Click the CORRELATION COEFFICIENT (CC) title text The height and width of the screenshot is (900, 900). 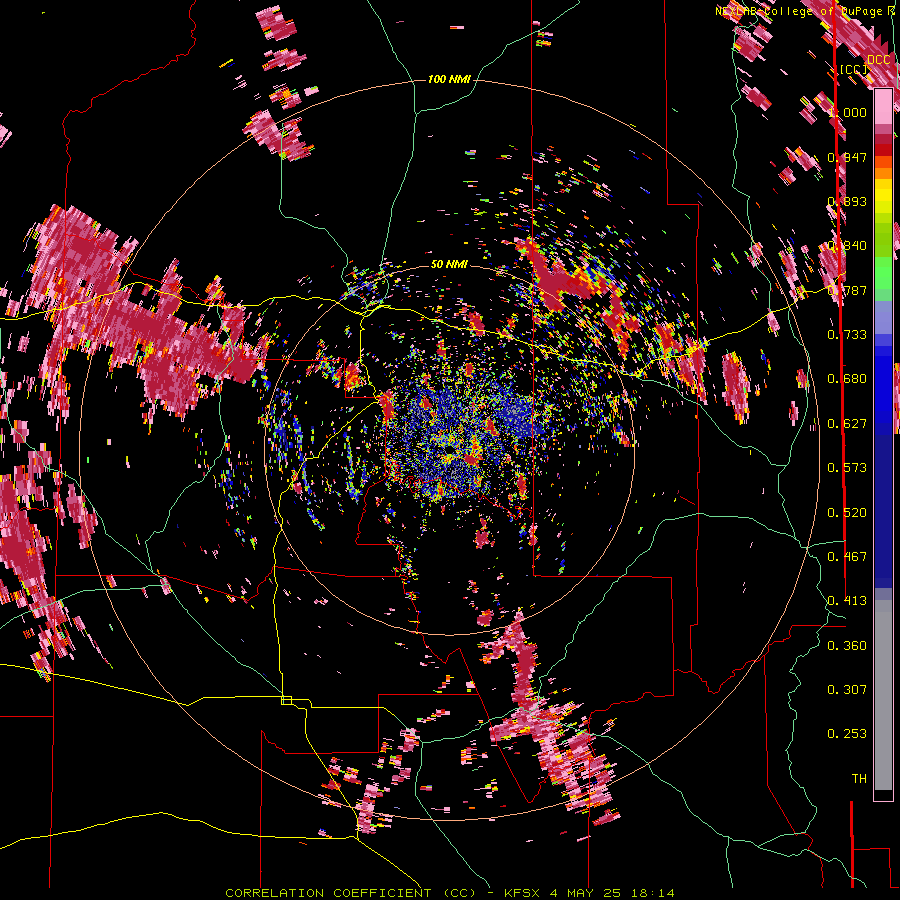point(351,893)
